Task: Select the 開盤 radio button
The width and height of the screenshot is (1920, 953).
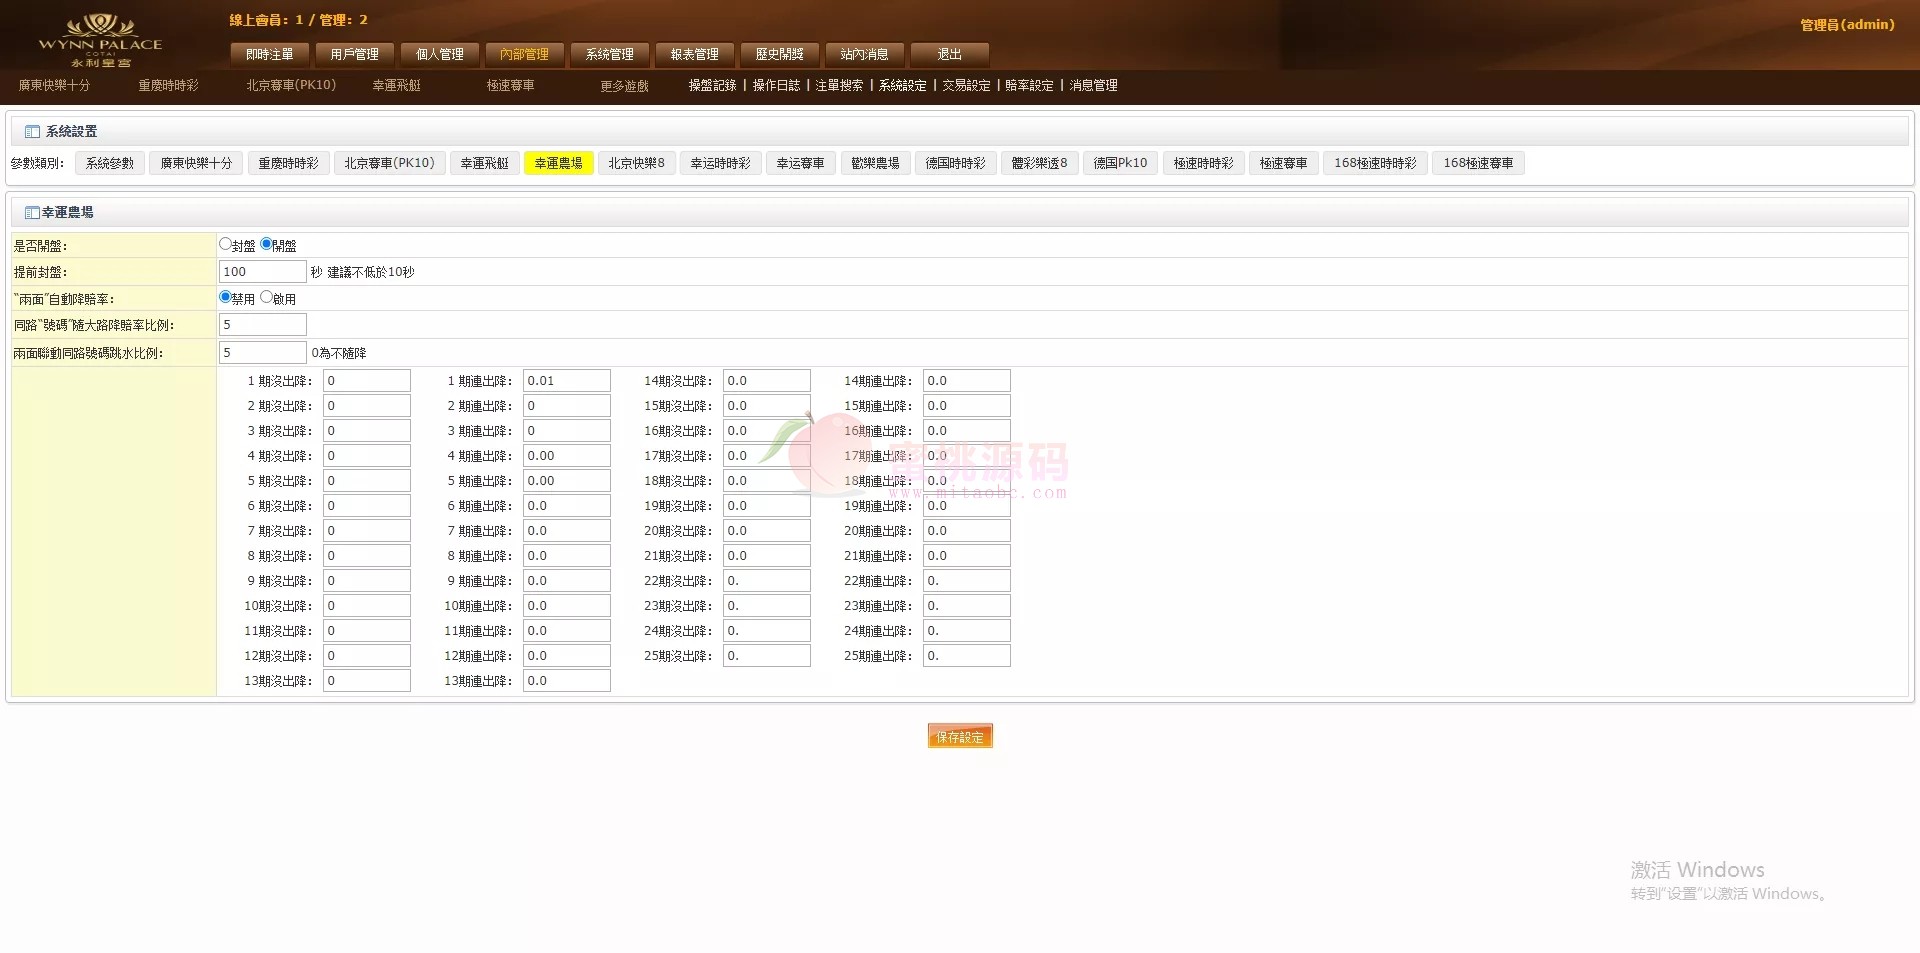Action: point(266,244)
